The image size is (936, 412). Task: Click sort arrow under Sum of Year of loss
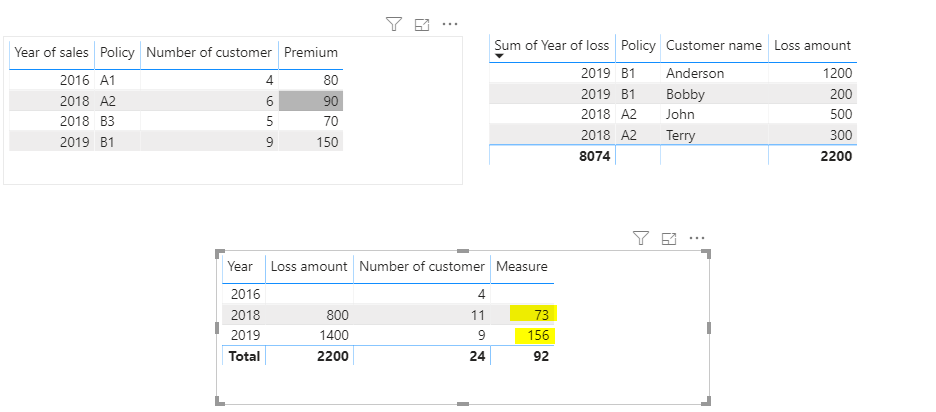(500, 56)
